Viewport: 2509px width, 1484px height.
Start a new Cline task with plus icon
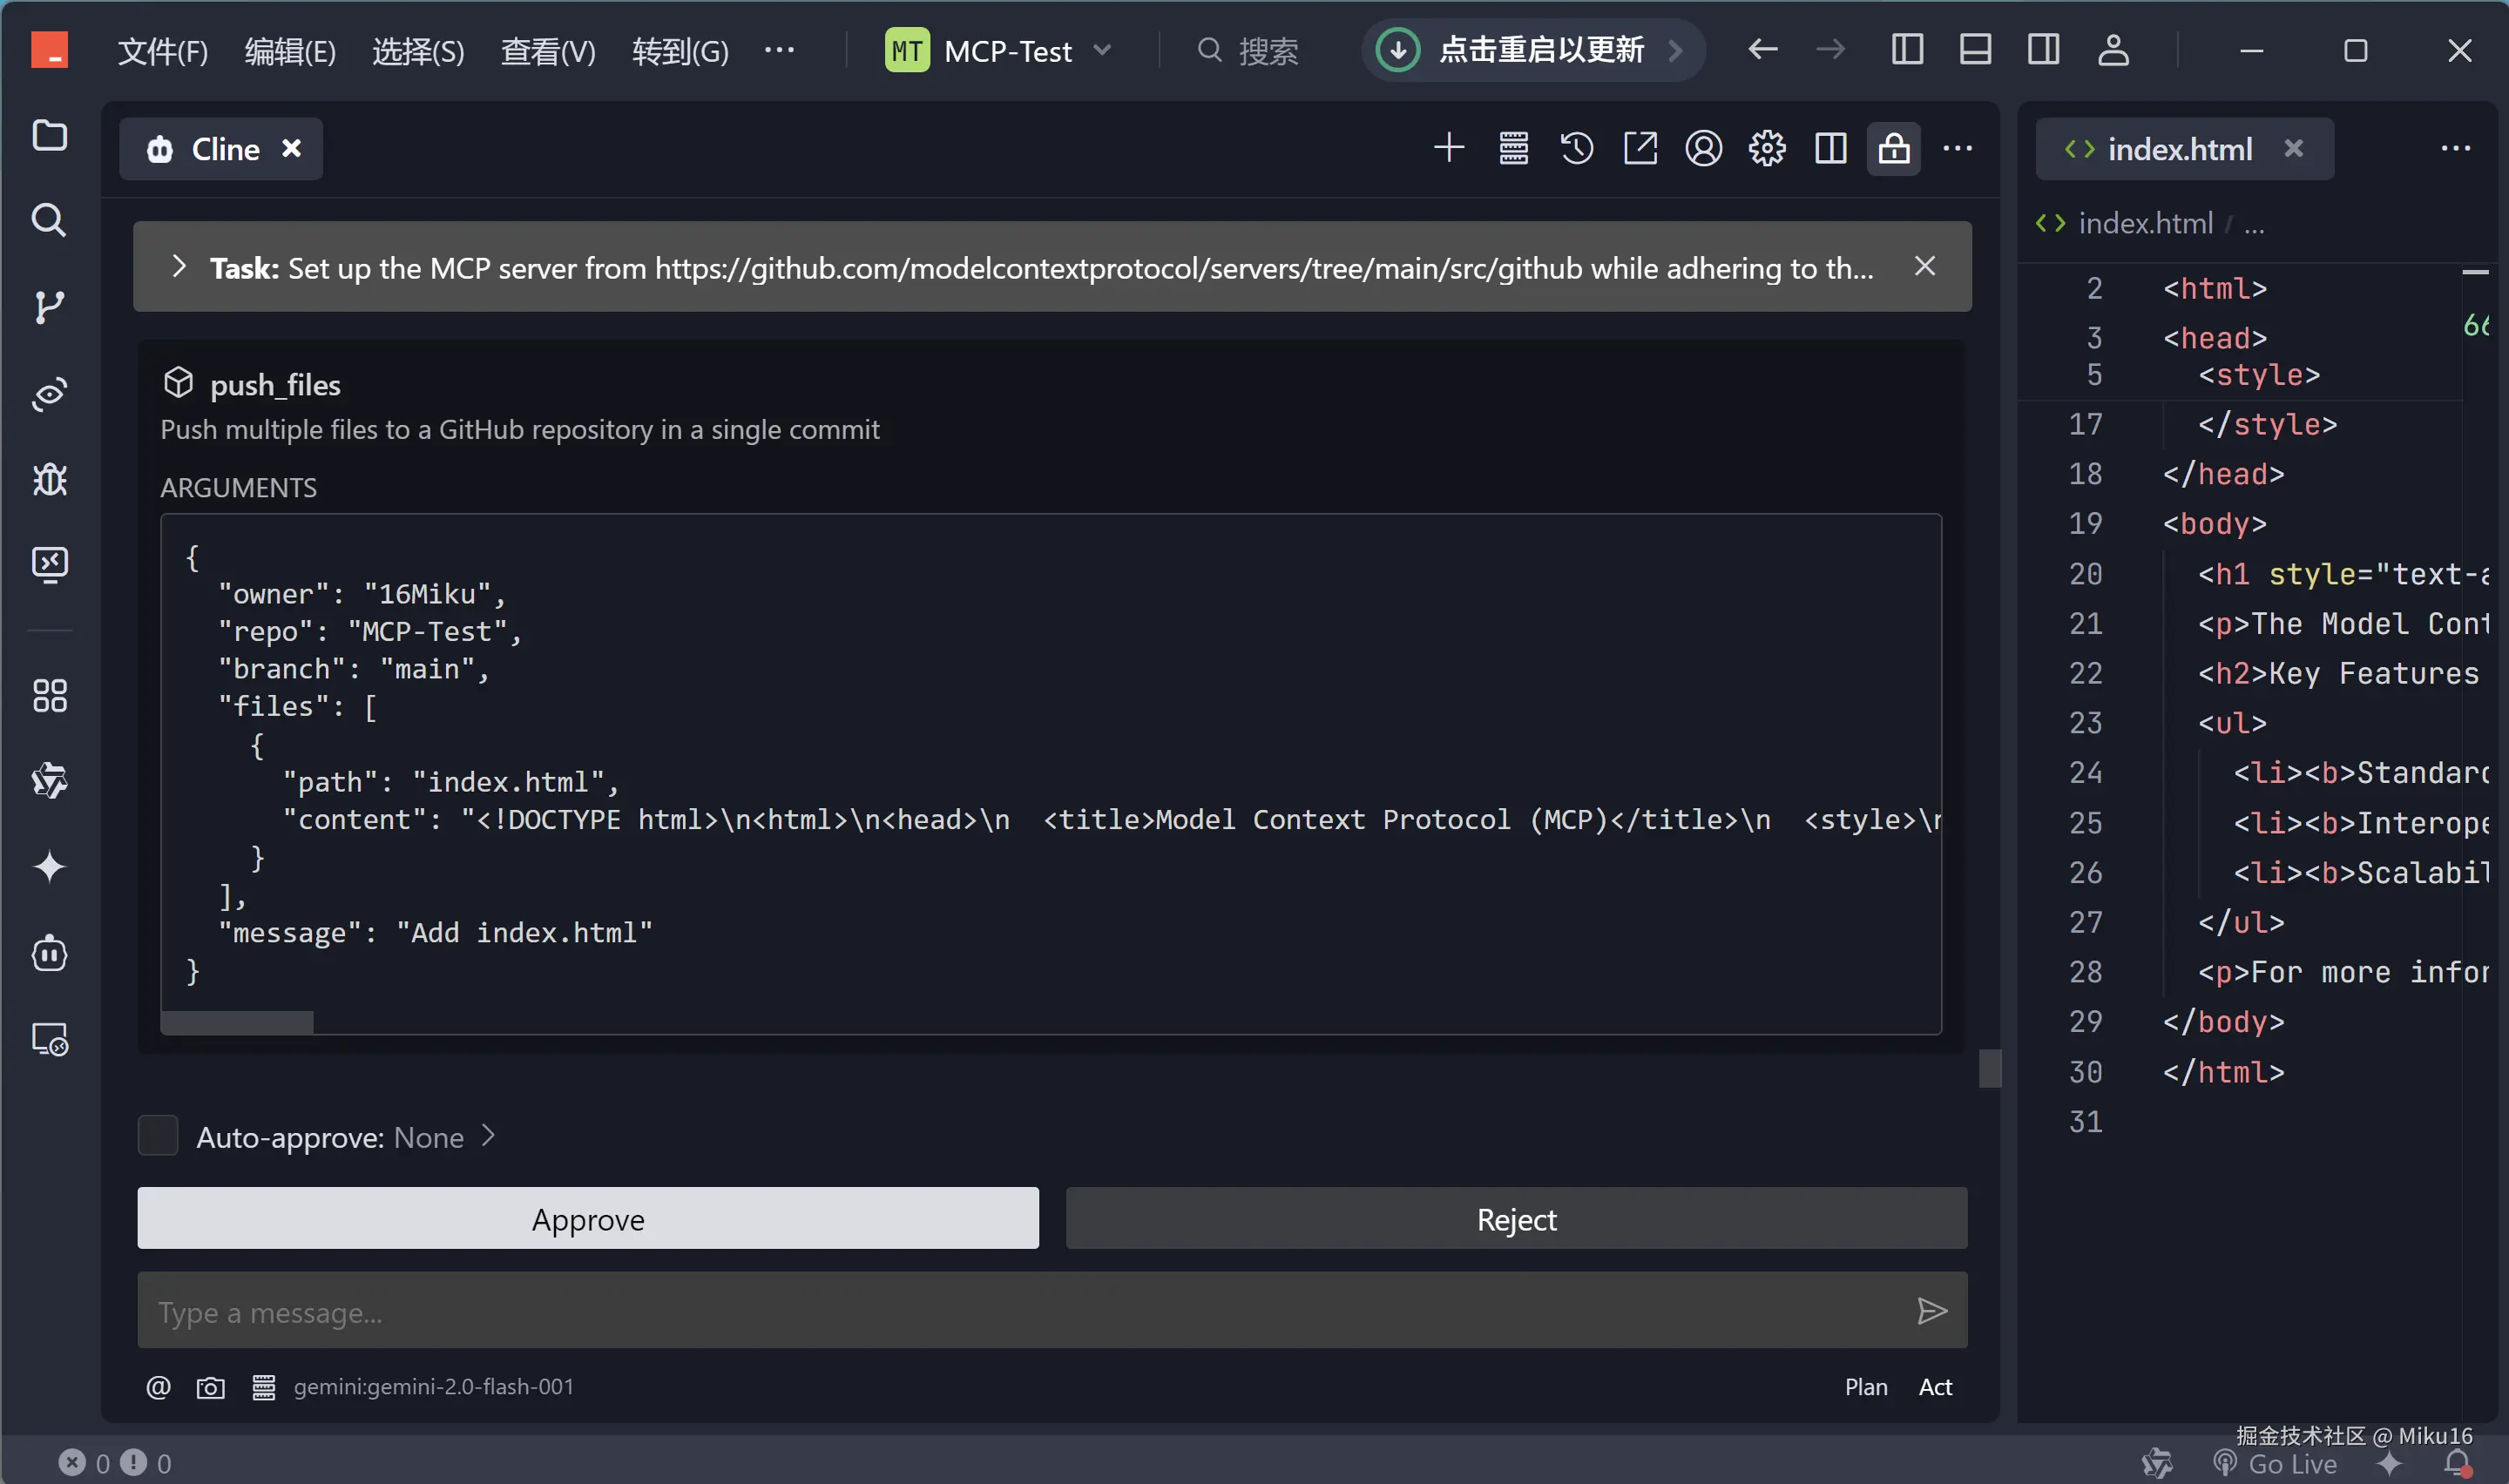point(1449,148)
